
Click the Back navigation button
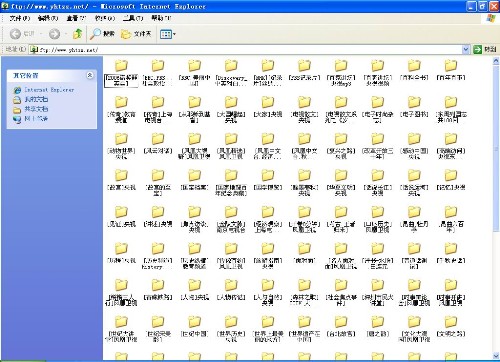point(22,34)
